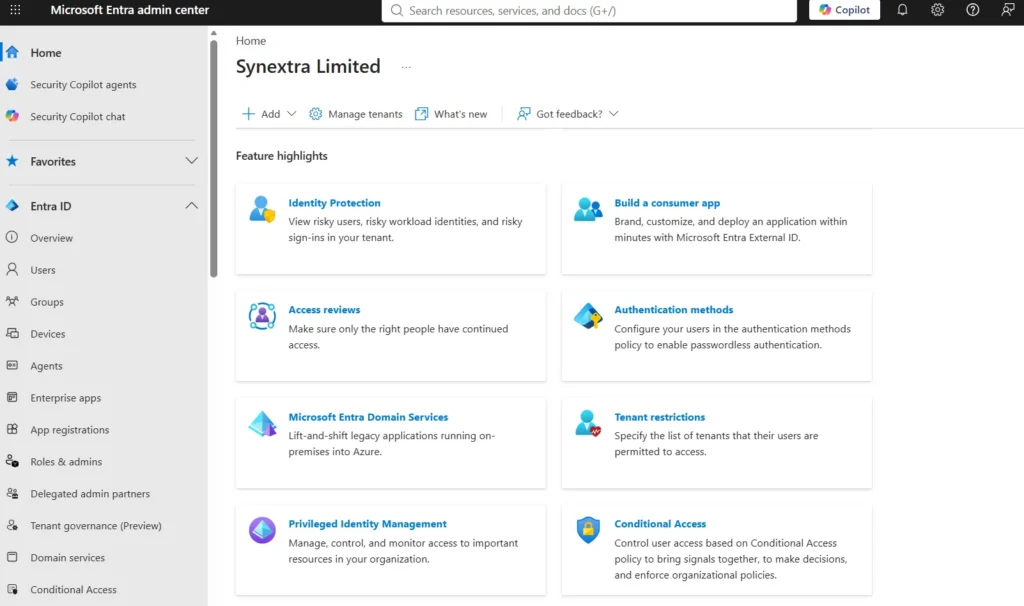The image size is (1024, 606).
Task: Click the Tenant governance icon
Action: coord(12,525)
